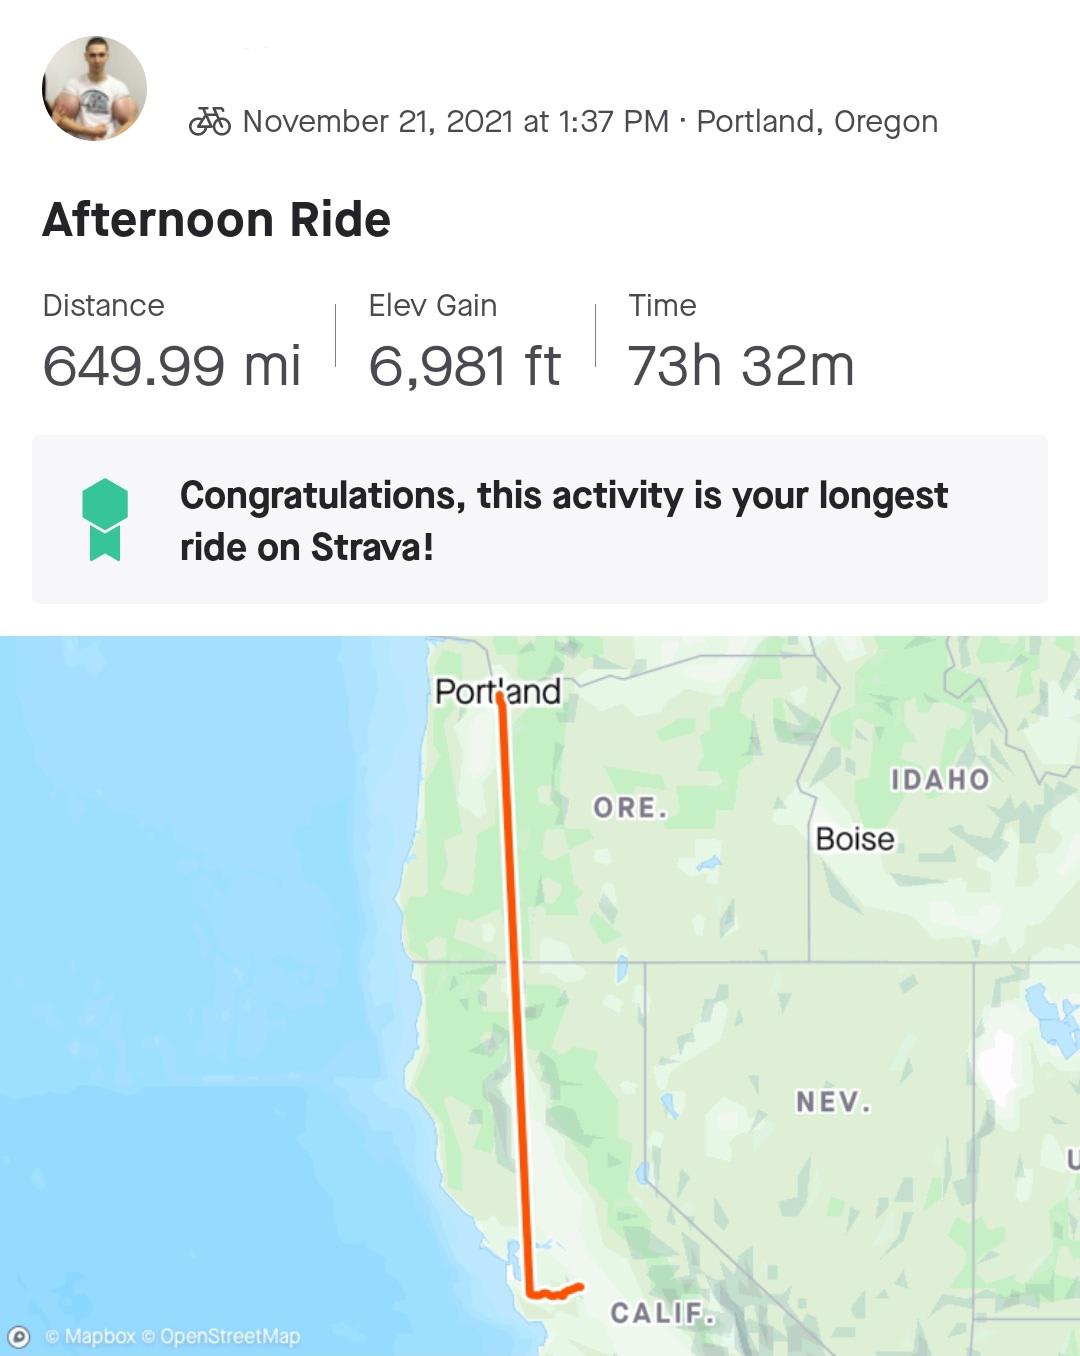Click the IDAHO state label on map

940,779
